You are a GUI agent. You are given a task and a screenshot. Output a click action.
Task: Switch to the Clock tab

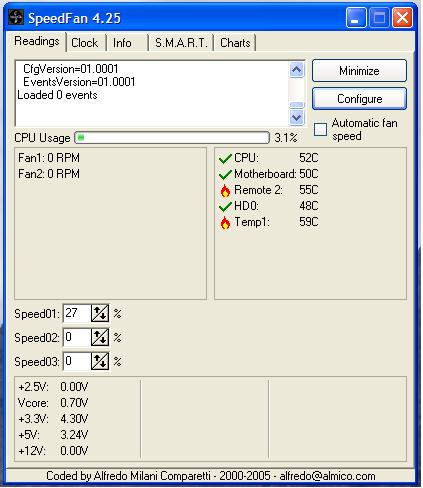[85, 43]
